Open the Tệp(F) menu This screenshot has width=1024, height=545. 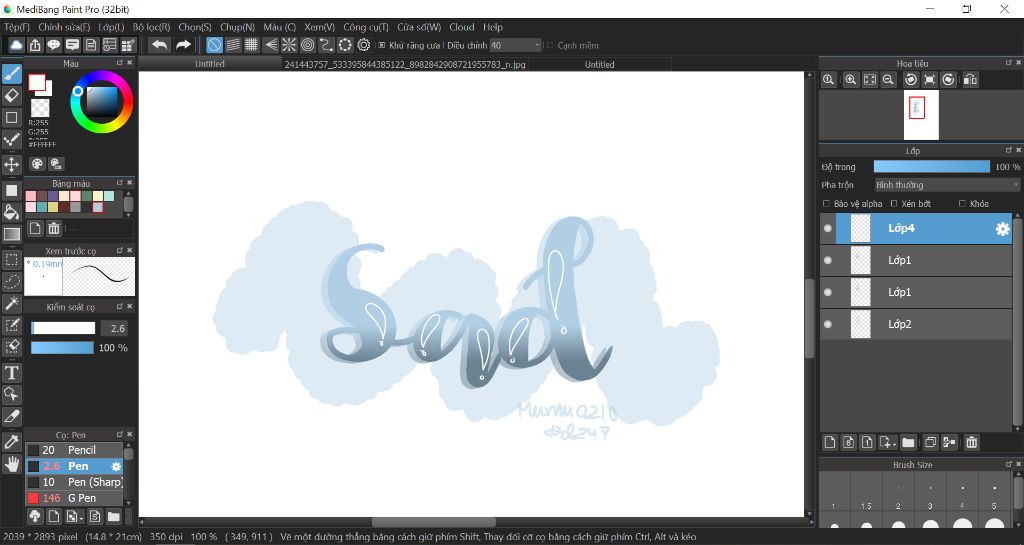click(17, 27)
